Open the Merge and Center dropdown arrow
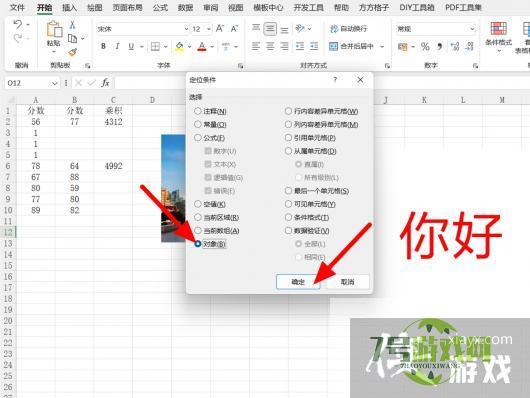Screen dimensions: 530x398 tap(382, 46)
